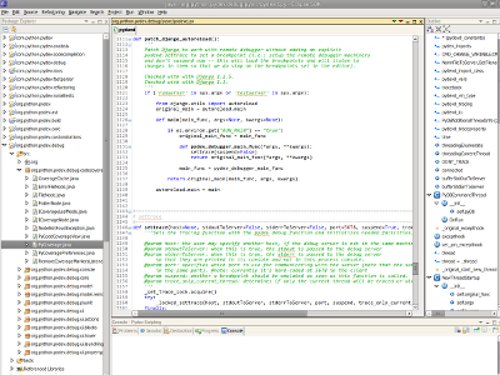Open the Navigate menu
Screen dimensions: 500x375
[77, 12]
